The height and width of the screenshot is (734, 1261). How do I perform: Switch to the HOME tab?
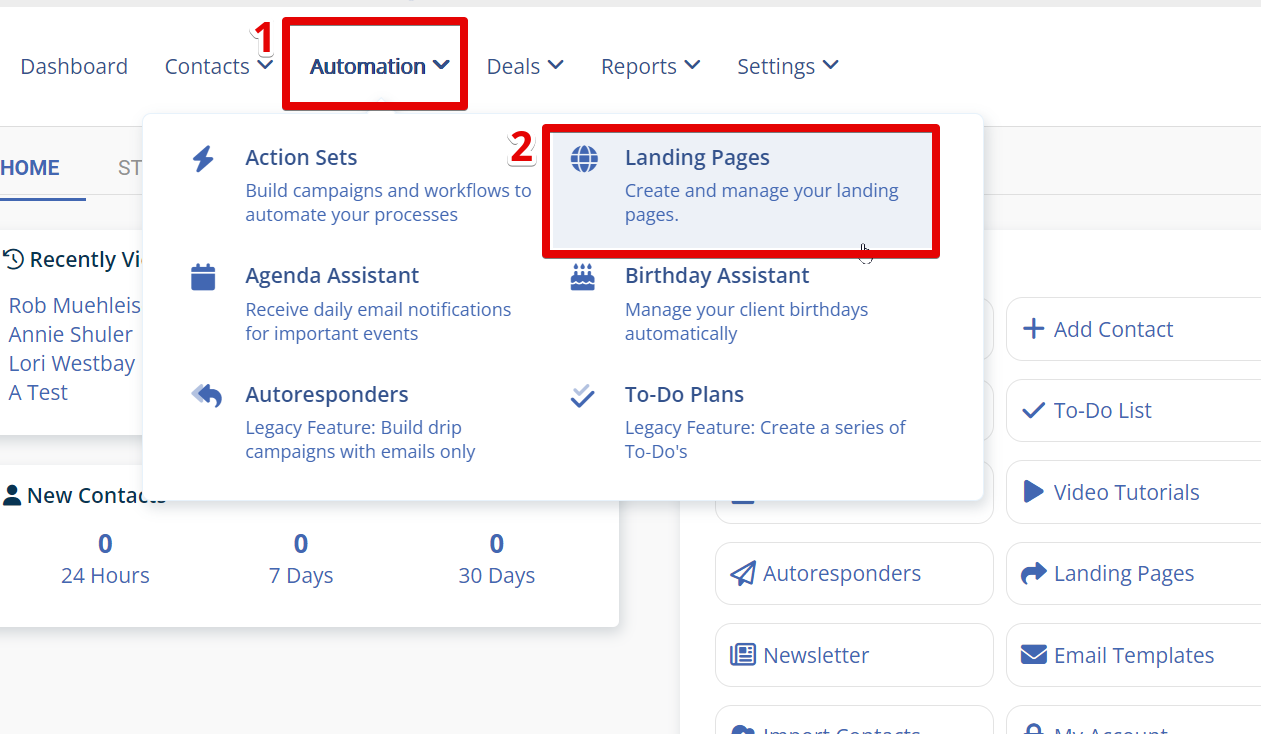30,168
